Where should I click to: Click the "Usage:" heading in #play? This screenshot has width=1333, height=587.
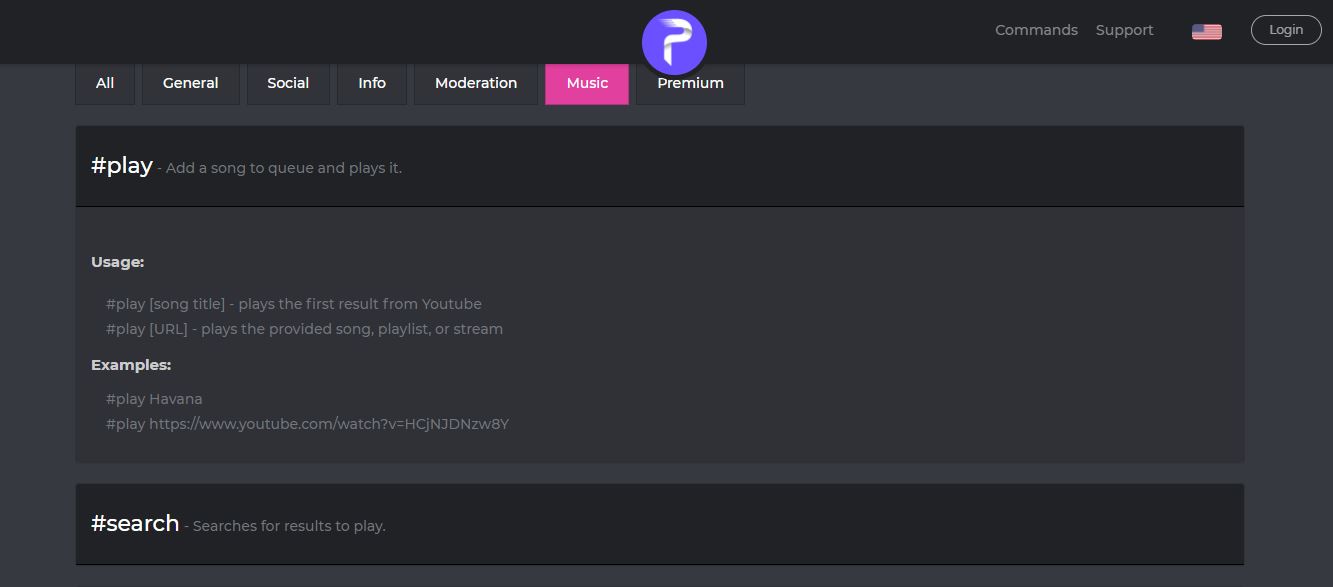pos(118,262)
